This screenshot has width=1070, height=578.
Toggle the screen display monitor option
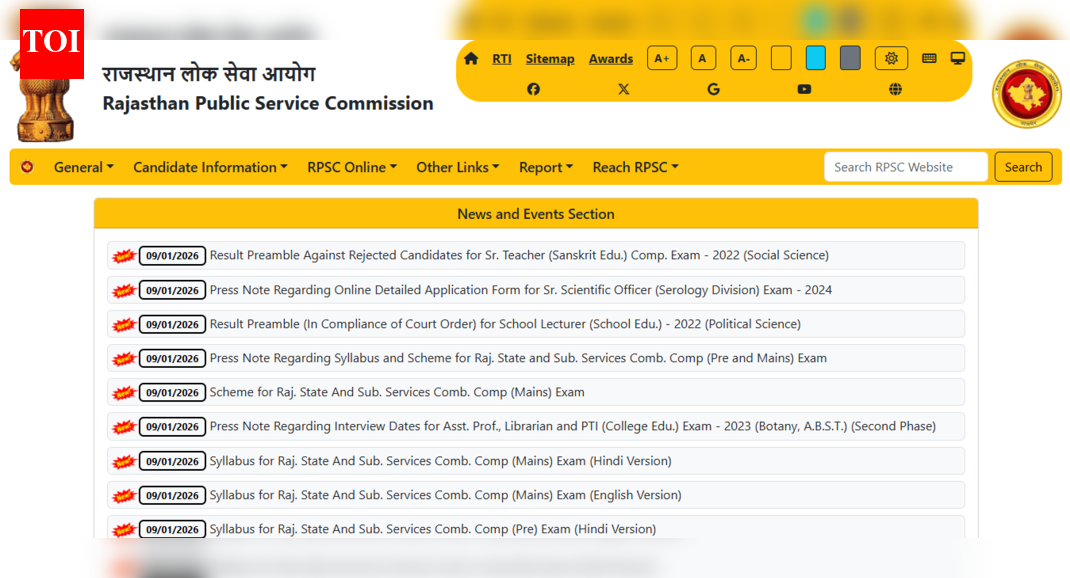pos(957,58)
